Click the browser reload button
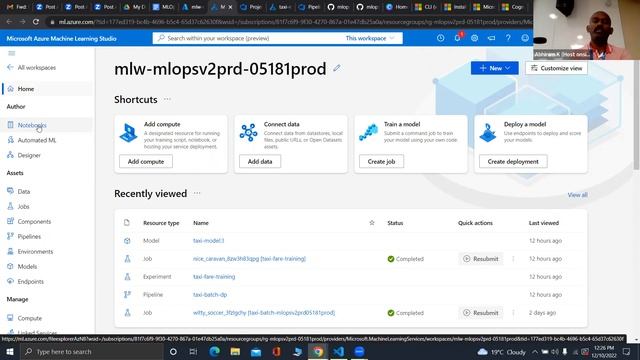Screen dimensions: 640x360 (x=36, y=22)
